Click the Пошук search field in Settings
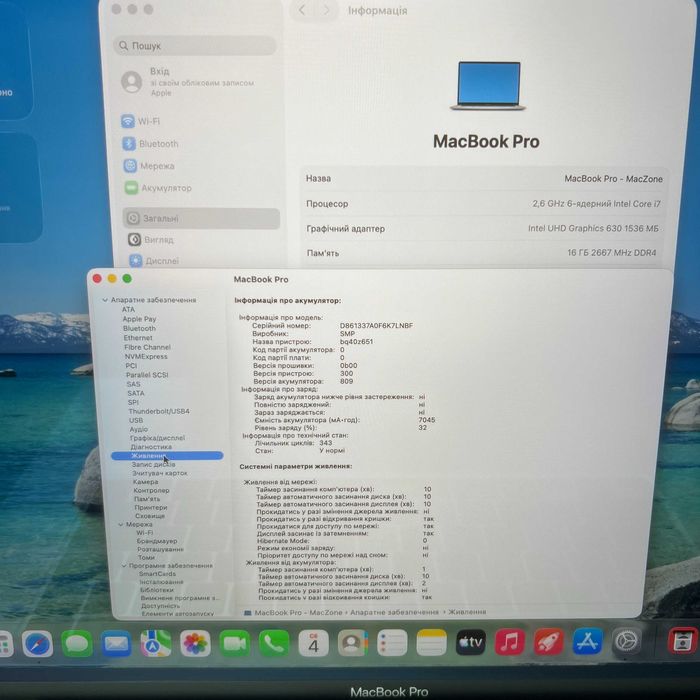The width and height of the screenshot is (700, 700). point(195,46)
